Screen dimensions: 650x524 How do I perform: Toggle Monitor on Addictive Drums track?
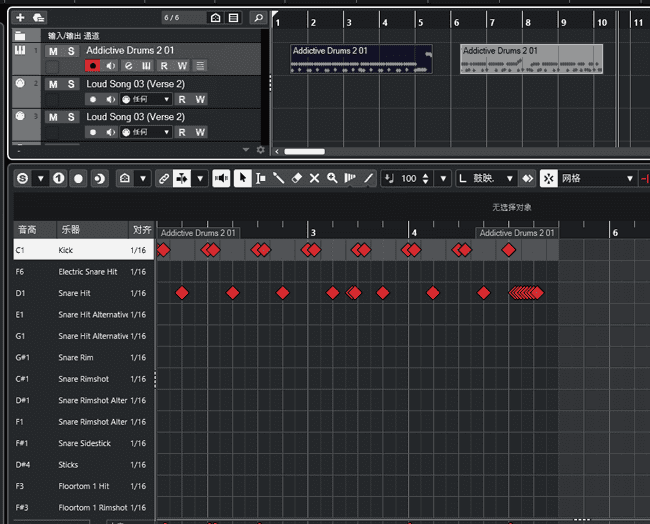[x=111, y=66]
